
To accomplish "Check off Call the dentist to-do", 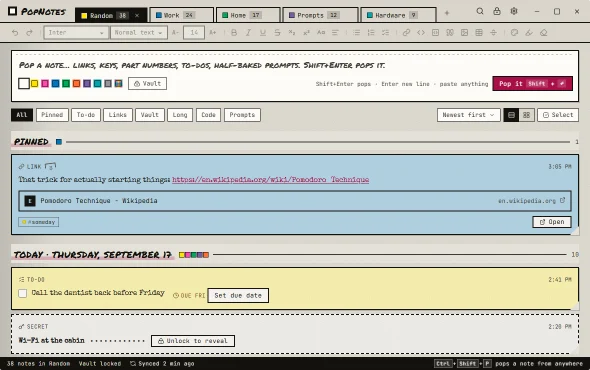I will [x=23, y=293].
